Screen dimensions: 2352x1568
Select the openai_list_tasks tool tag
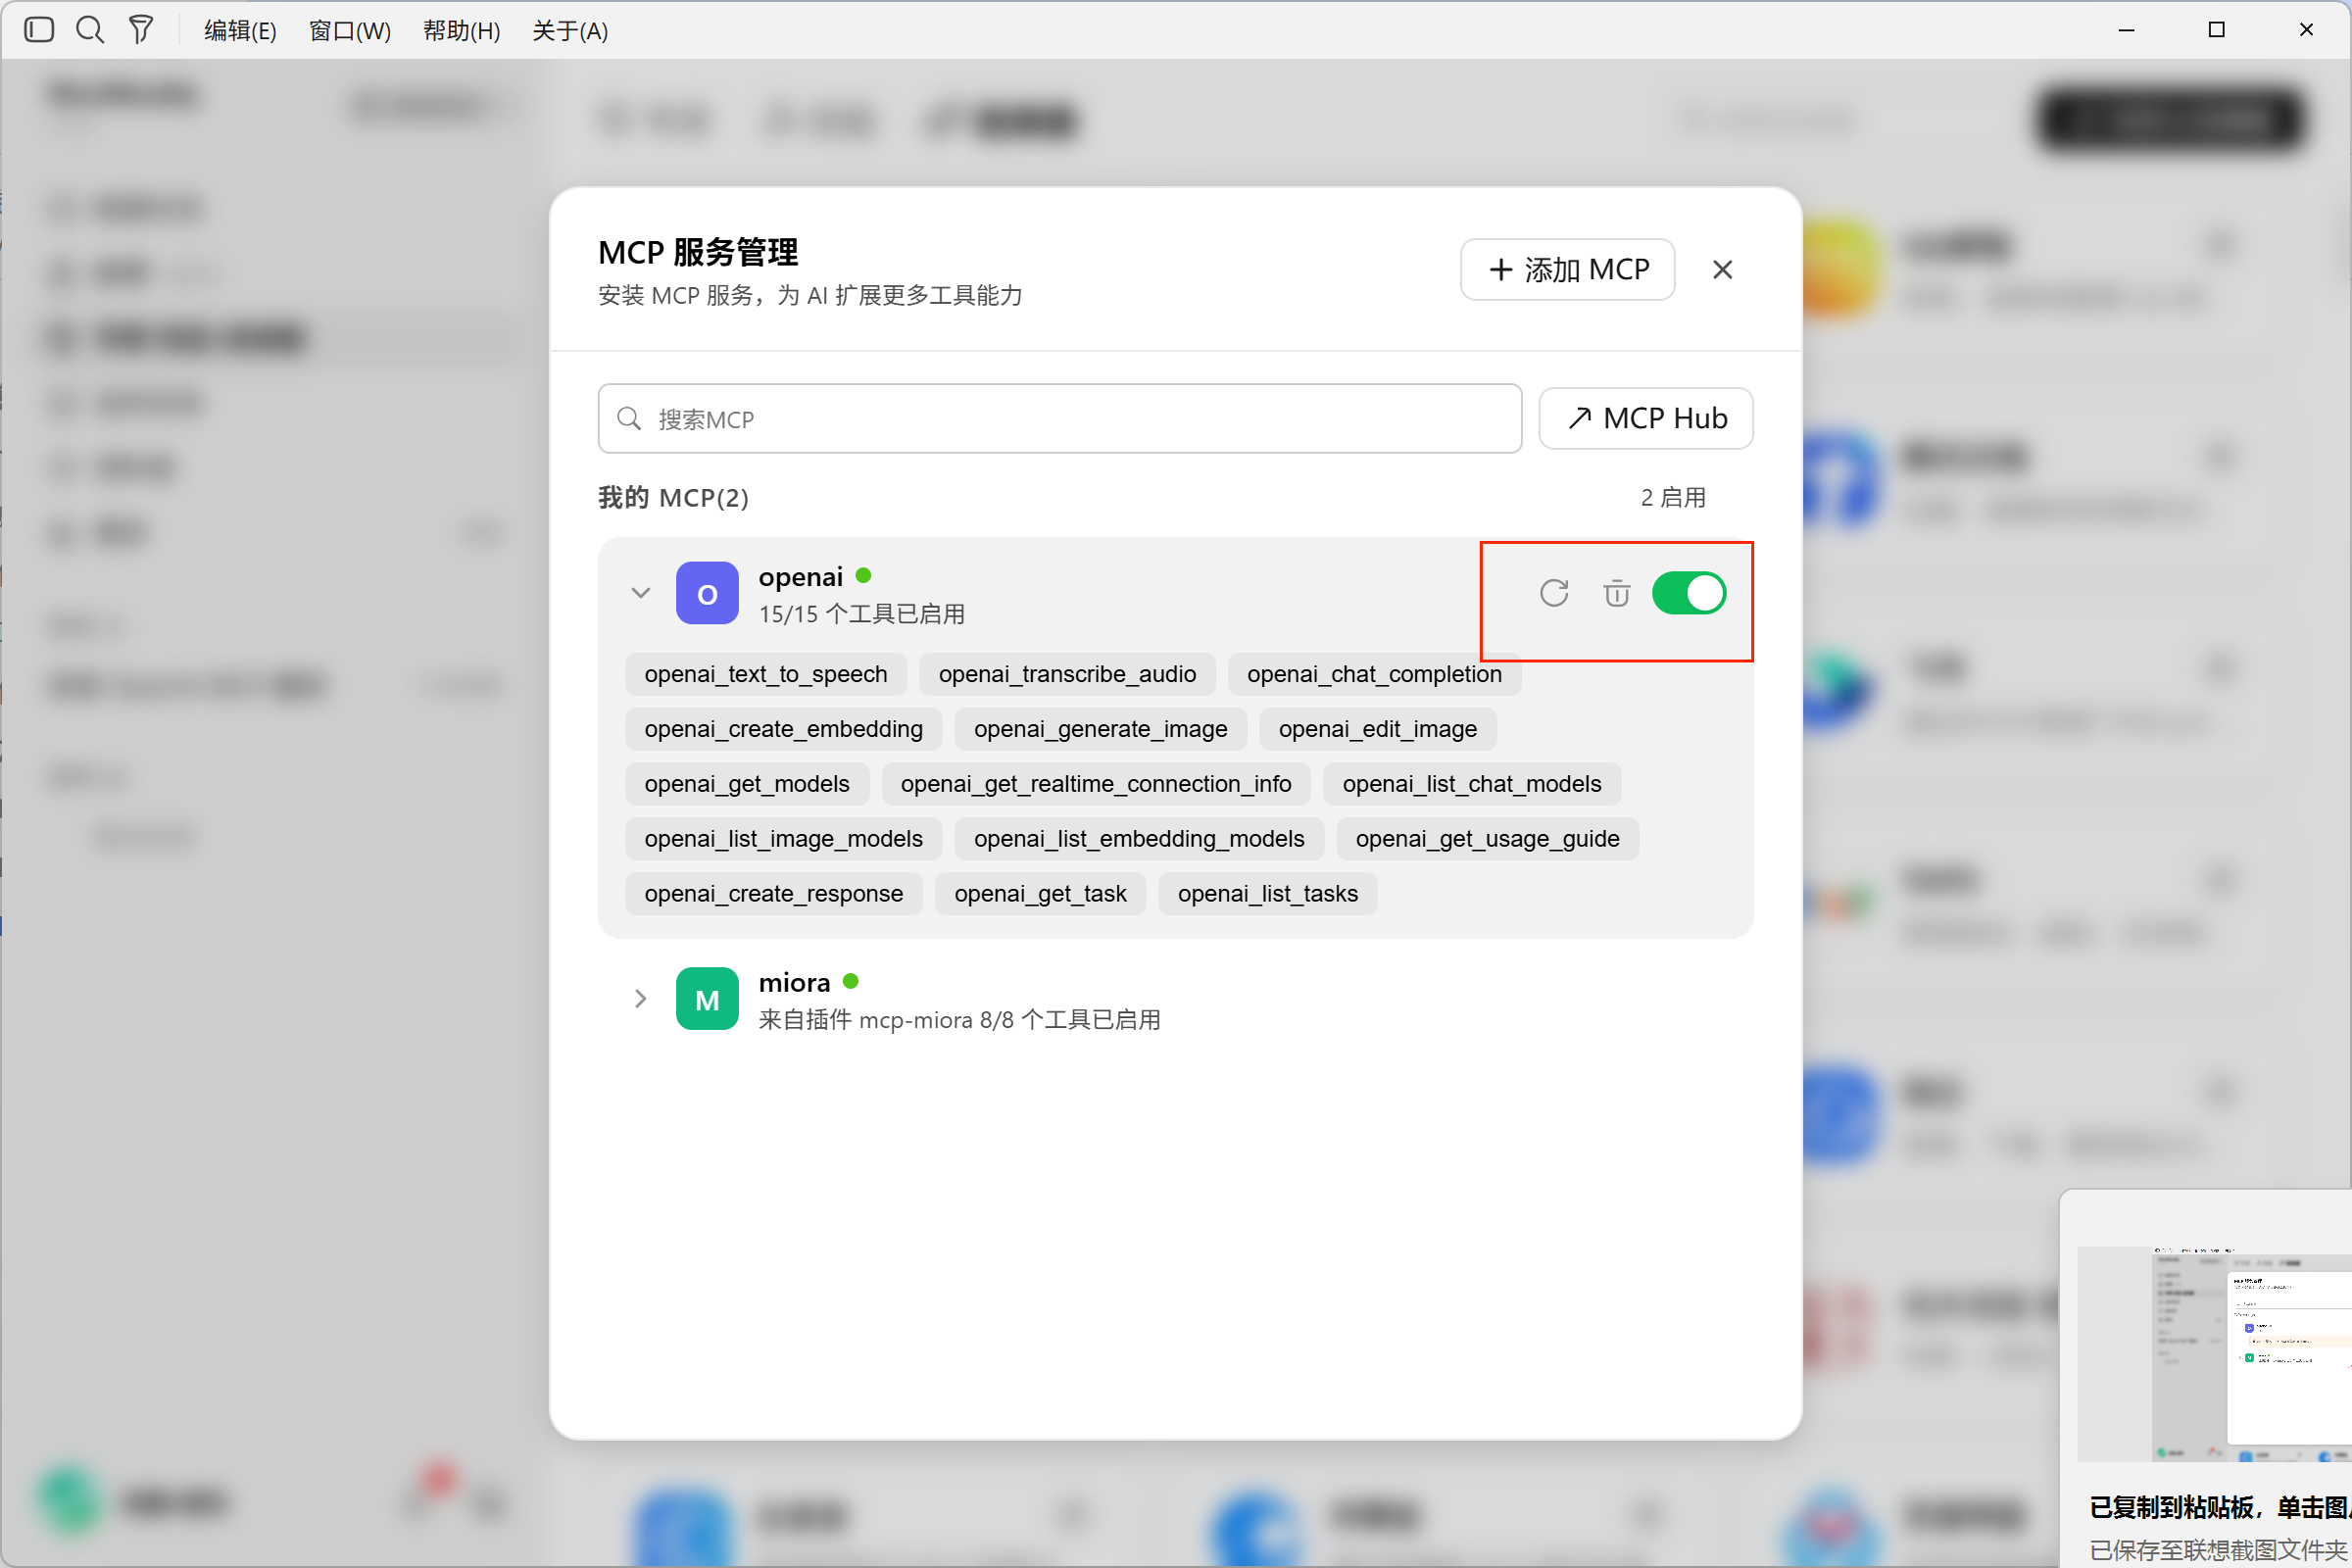1267,894
